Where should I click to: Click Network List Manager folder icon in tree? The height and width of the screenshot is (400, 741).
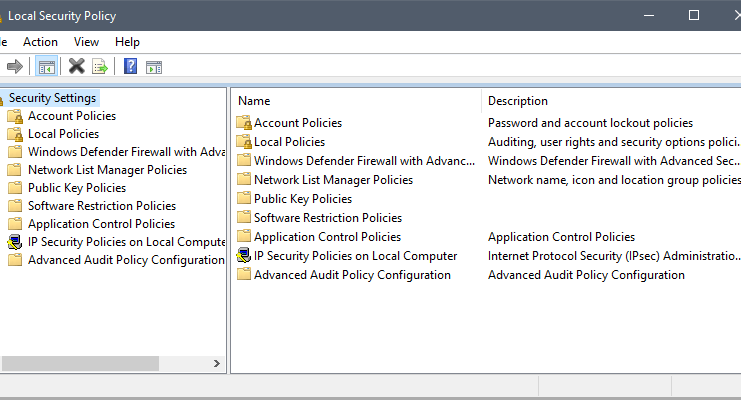pos(15,170)
